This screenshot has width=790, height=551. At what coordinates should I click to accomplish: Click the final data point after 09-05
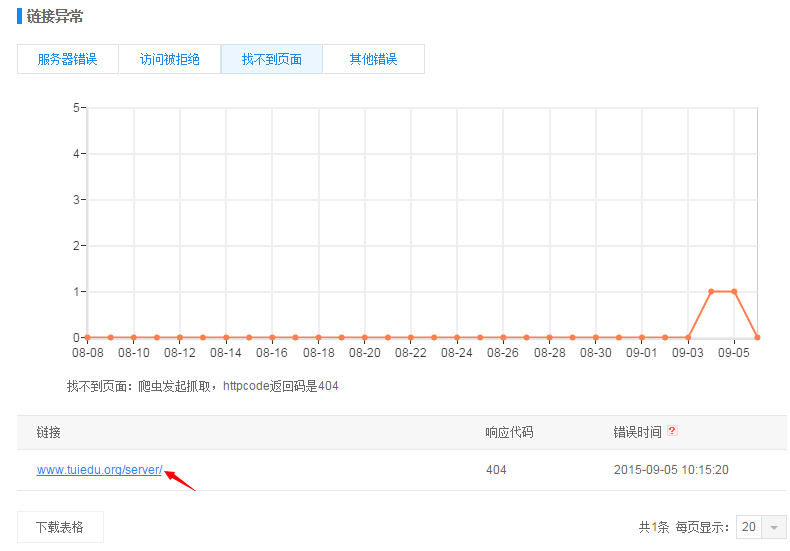click(757, 337)
